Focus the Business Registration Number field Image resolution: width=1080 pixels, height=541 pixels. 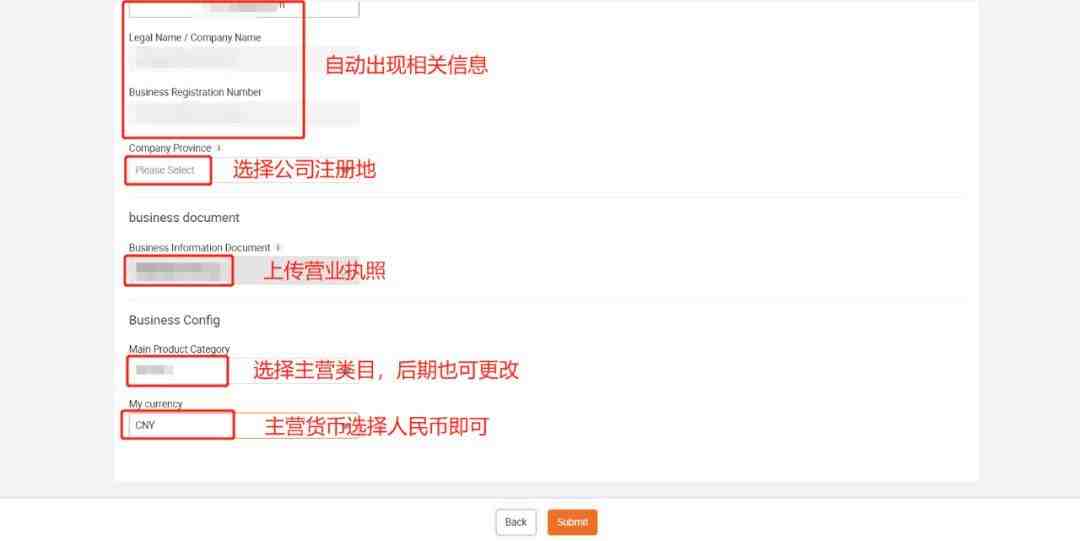coord(244,114)
